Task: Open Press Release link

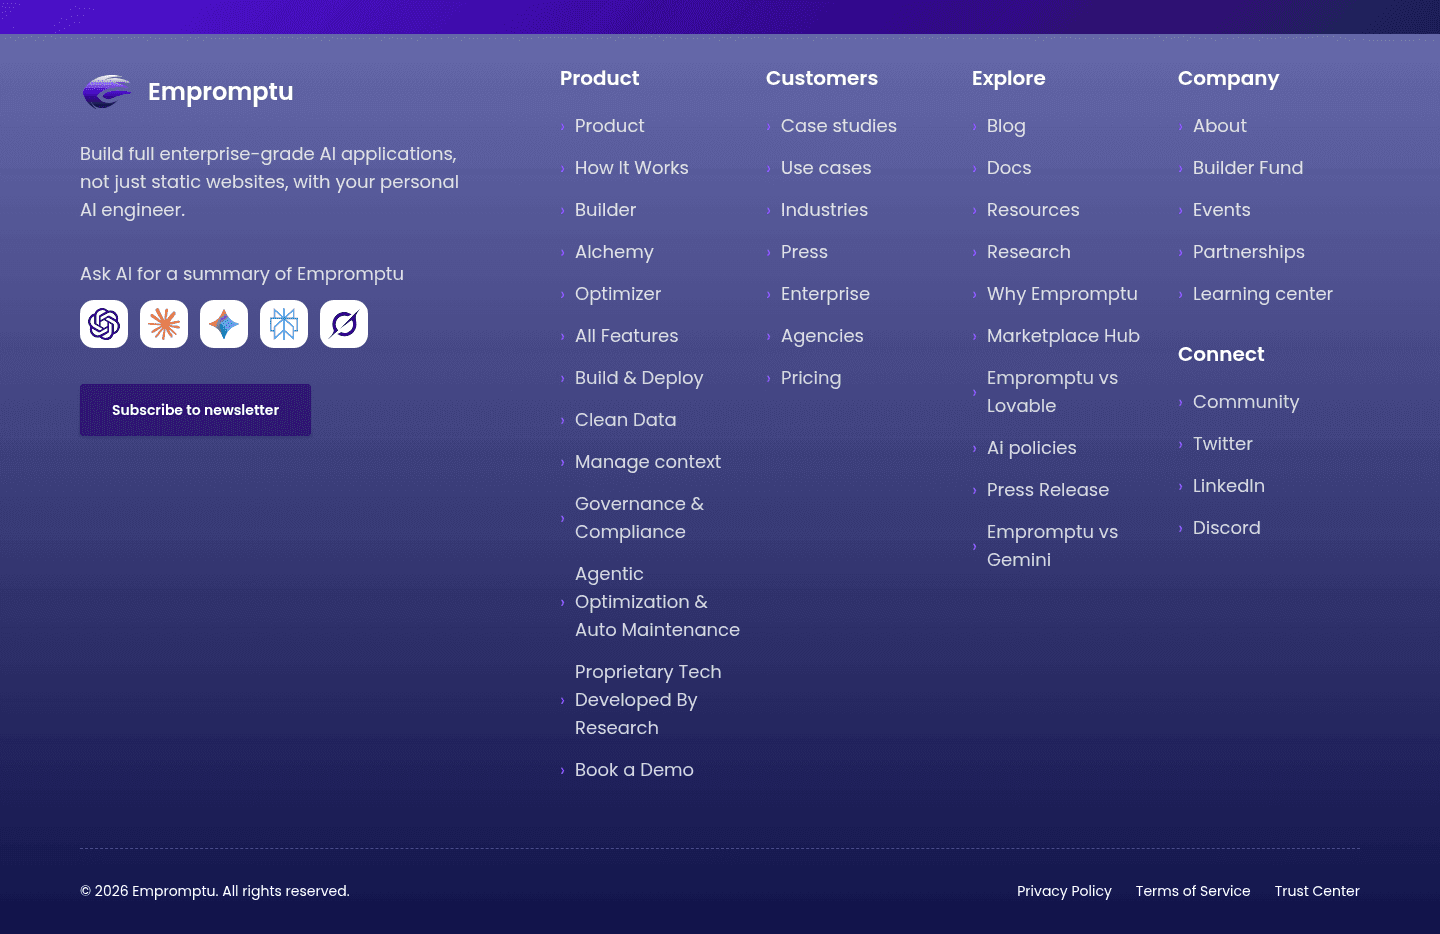Action: [1047, 490]
